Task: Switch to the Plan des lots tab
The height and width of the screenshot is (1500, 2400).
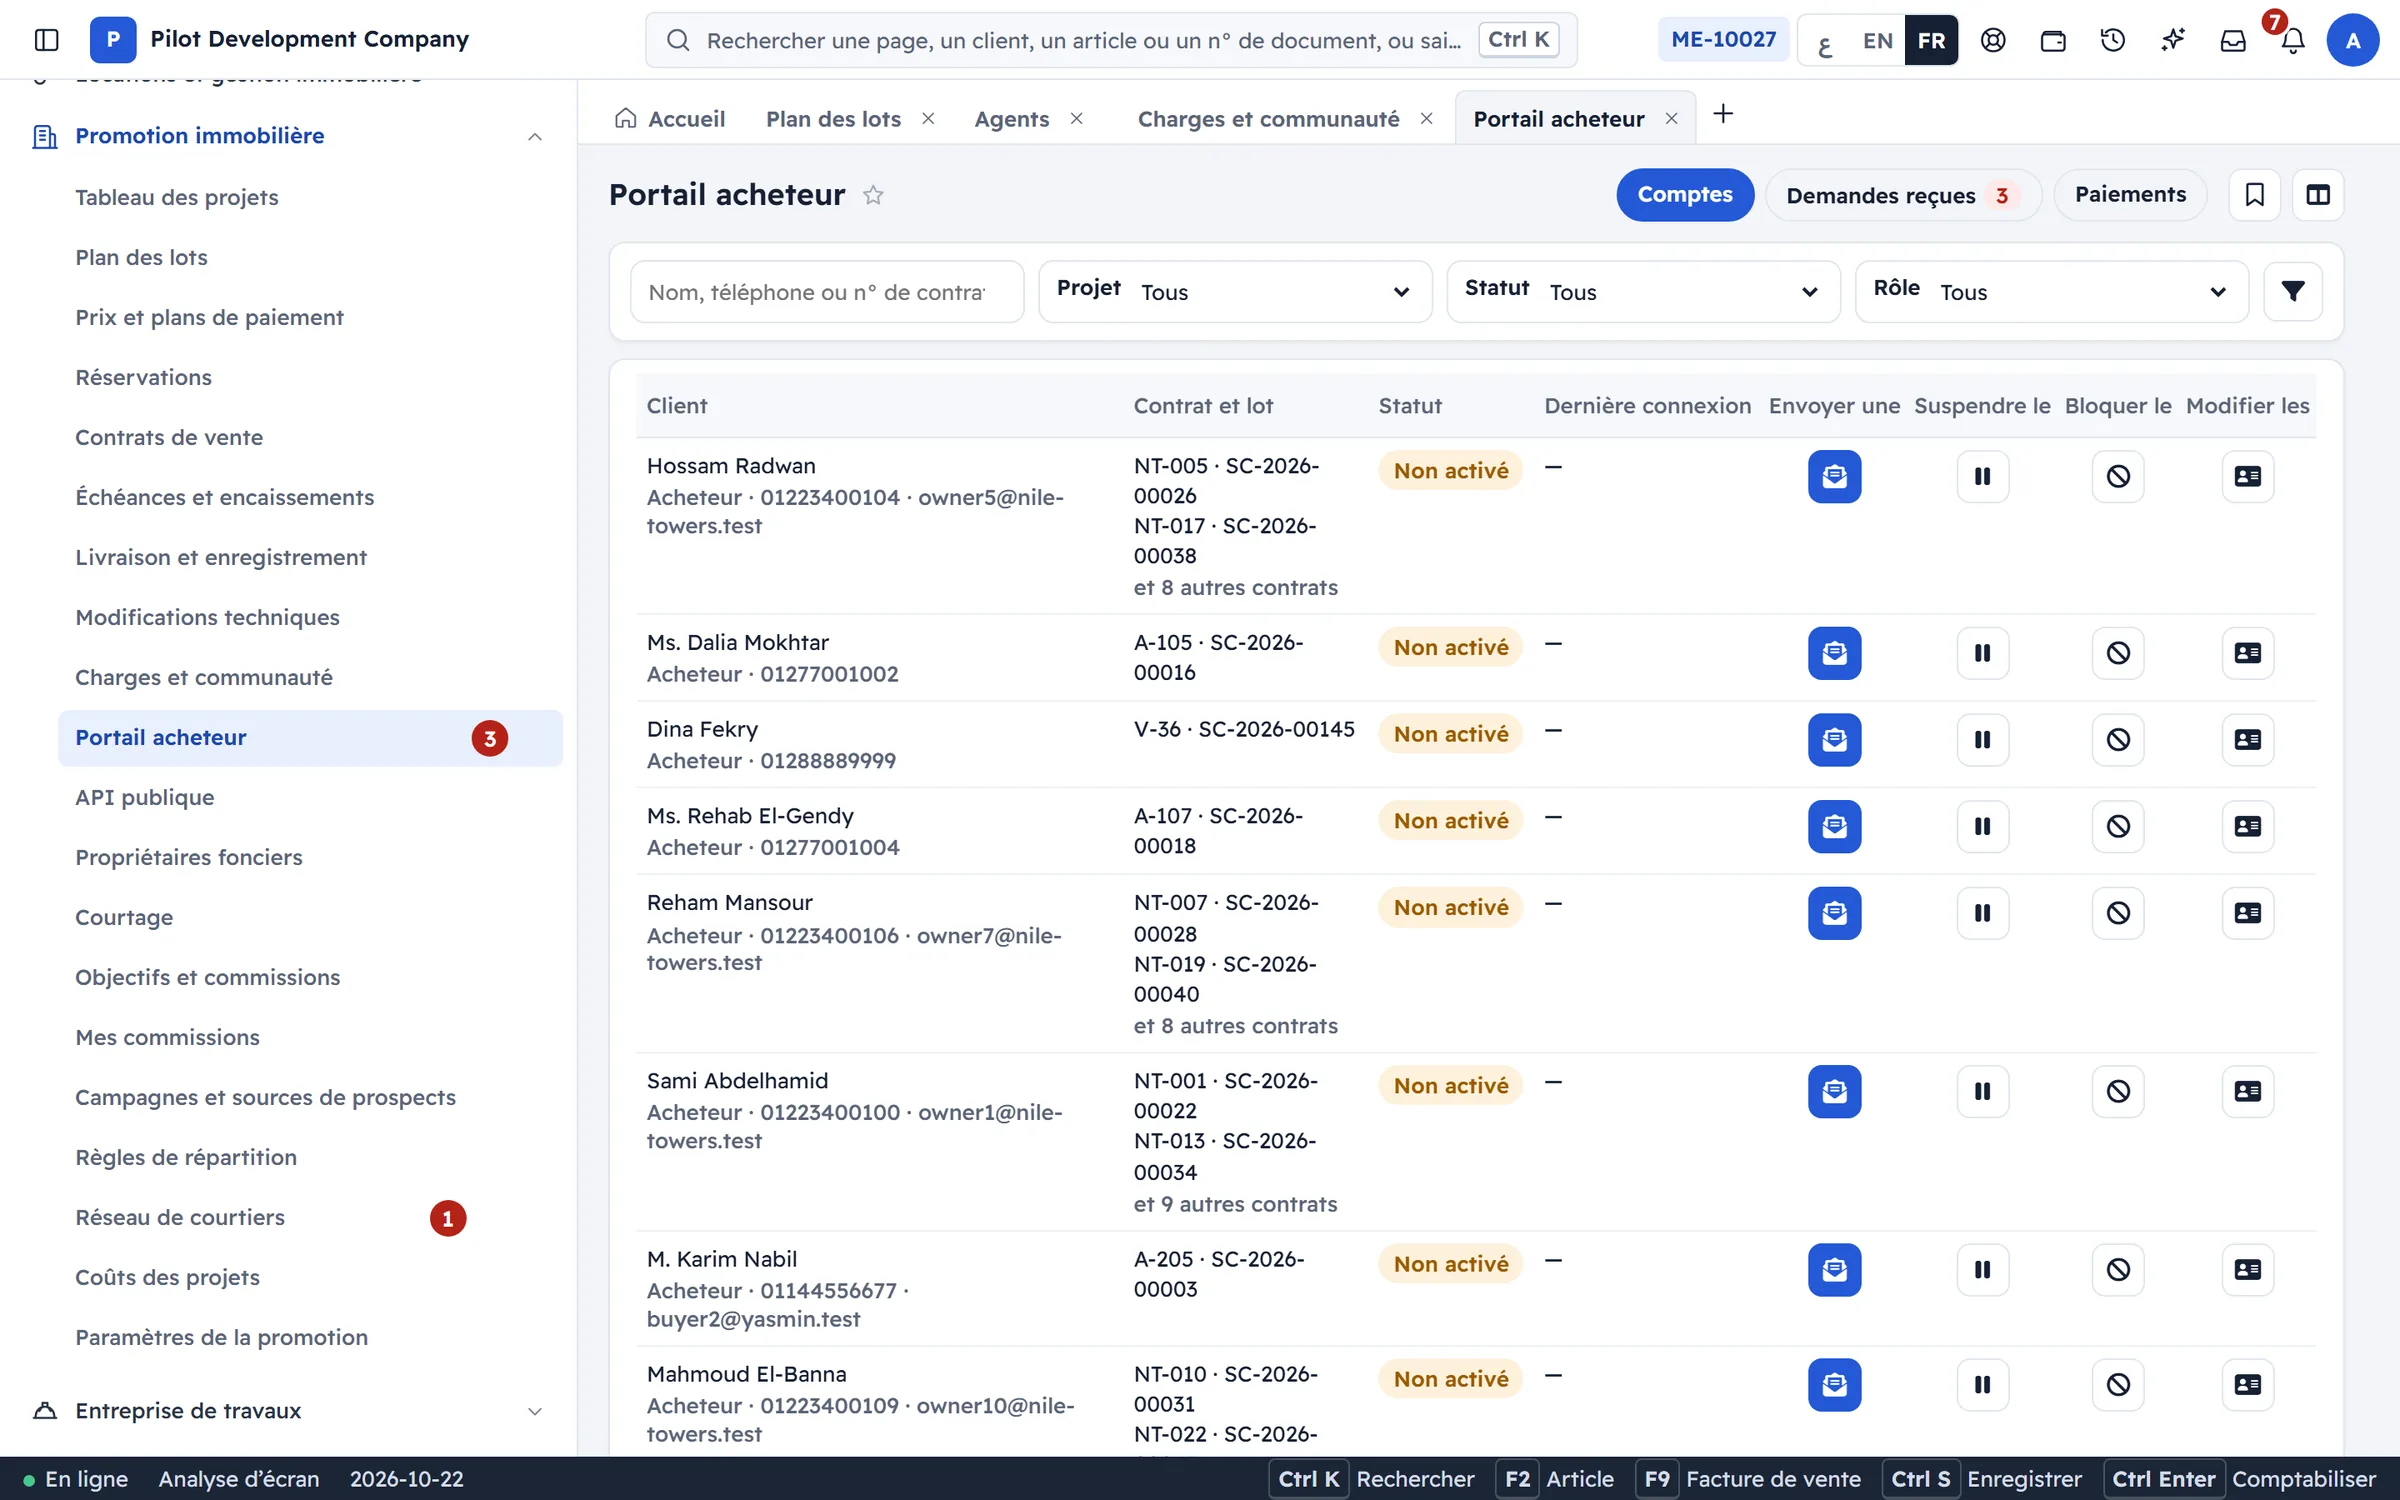Action: pyautogui.click(x=833, y=119)
